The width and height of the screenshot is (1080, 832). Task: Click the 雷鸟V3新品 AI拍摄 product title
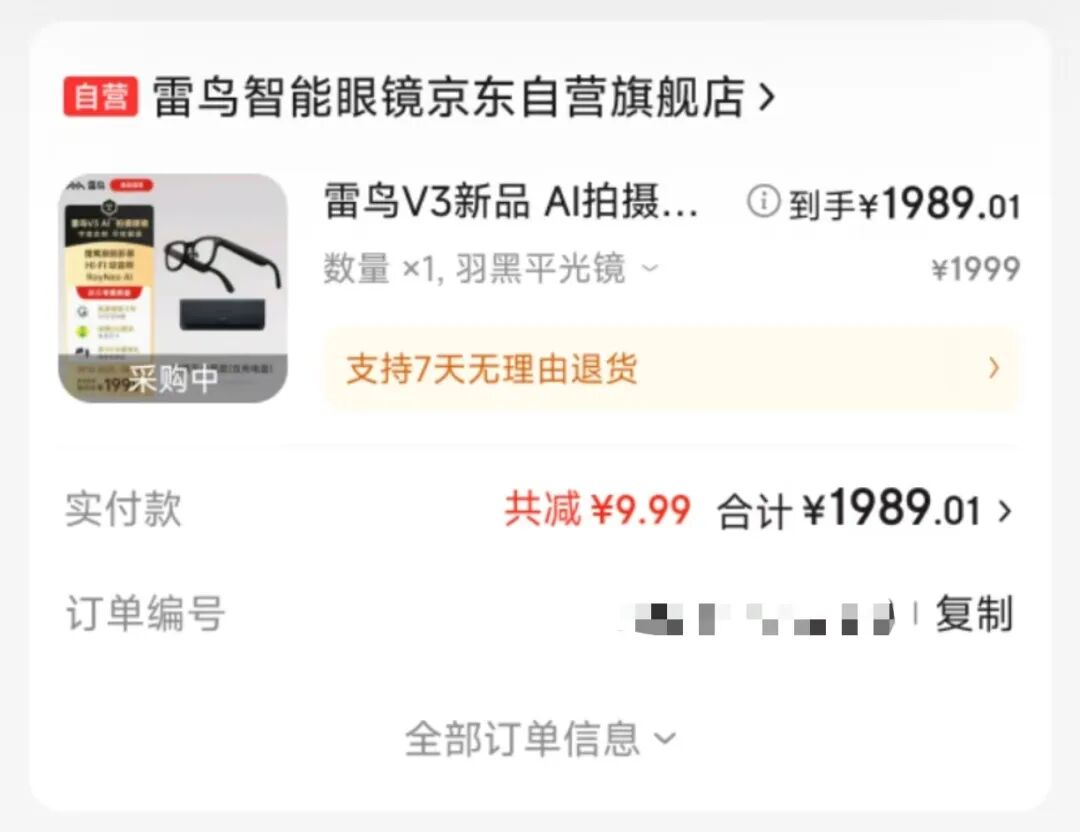coord(511,202)
